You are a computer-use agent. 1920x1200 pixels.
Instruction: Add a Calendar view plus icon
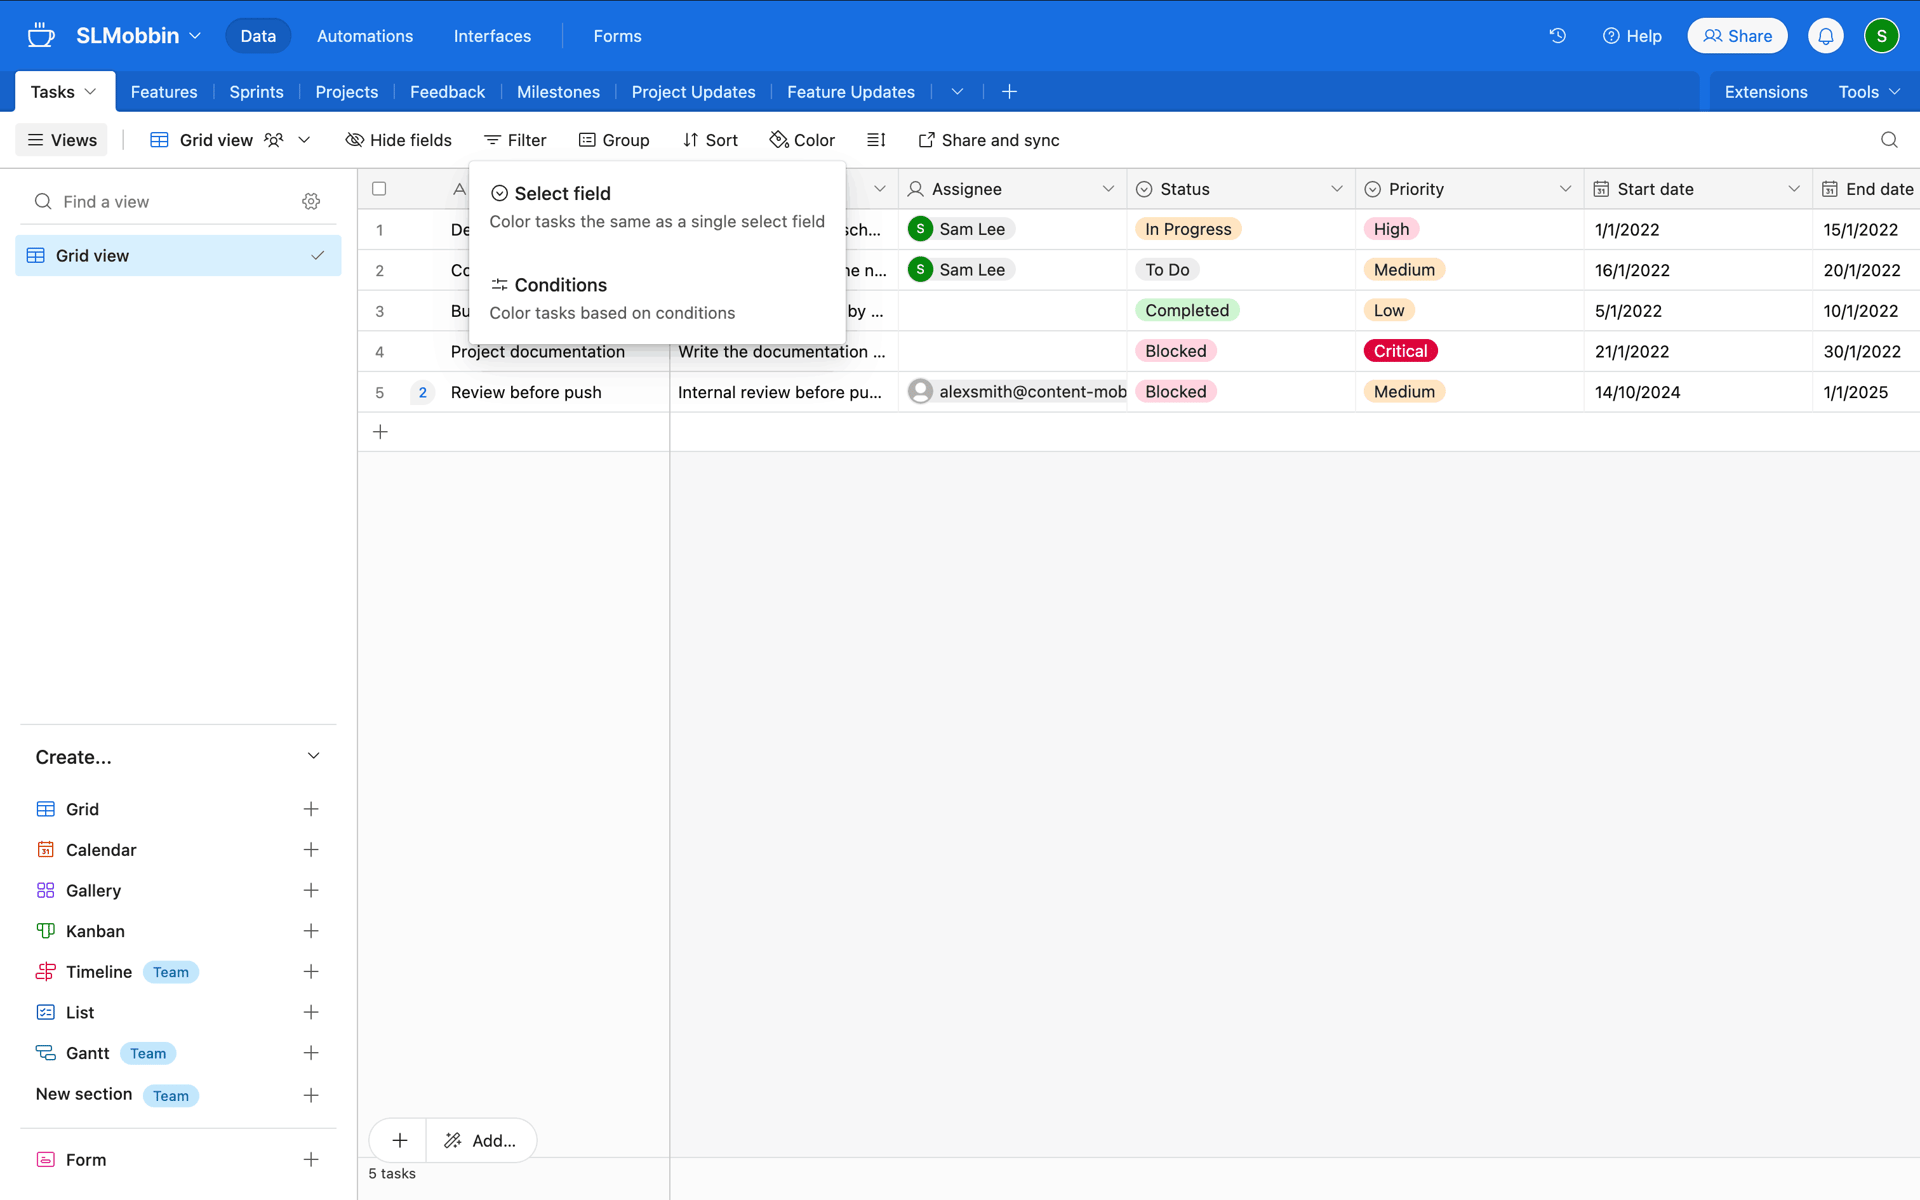[311, 850]
